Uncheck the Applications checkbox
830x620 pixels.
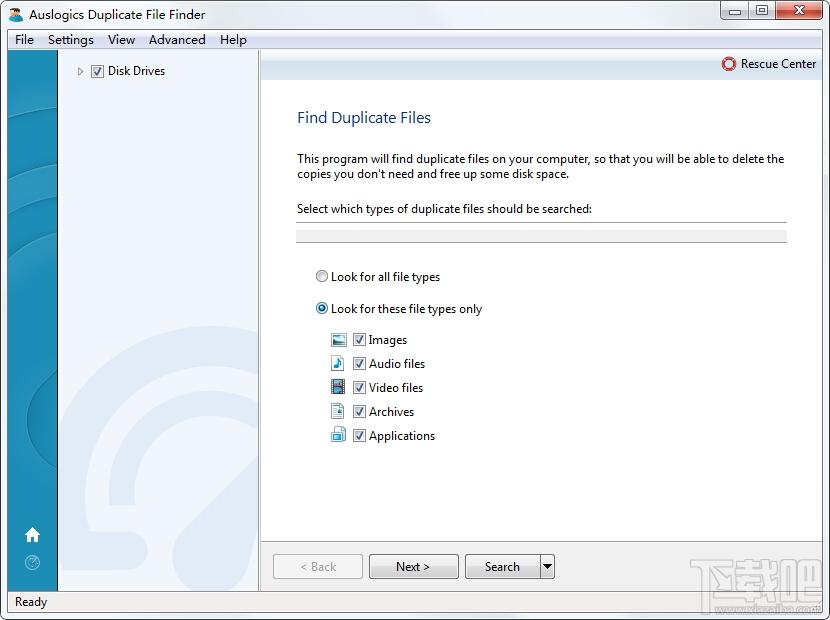[359, 436]
